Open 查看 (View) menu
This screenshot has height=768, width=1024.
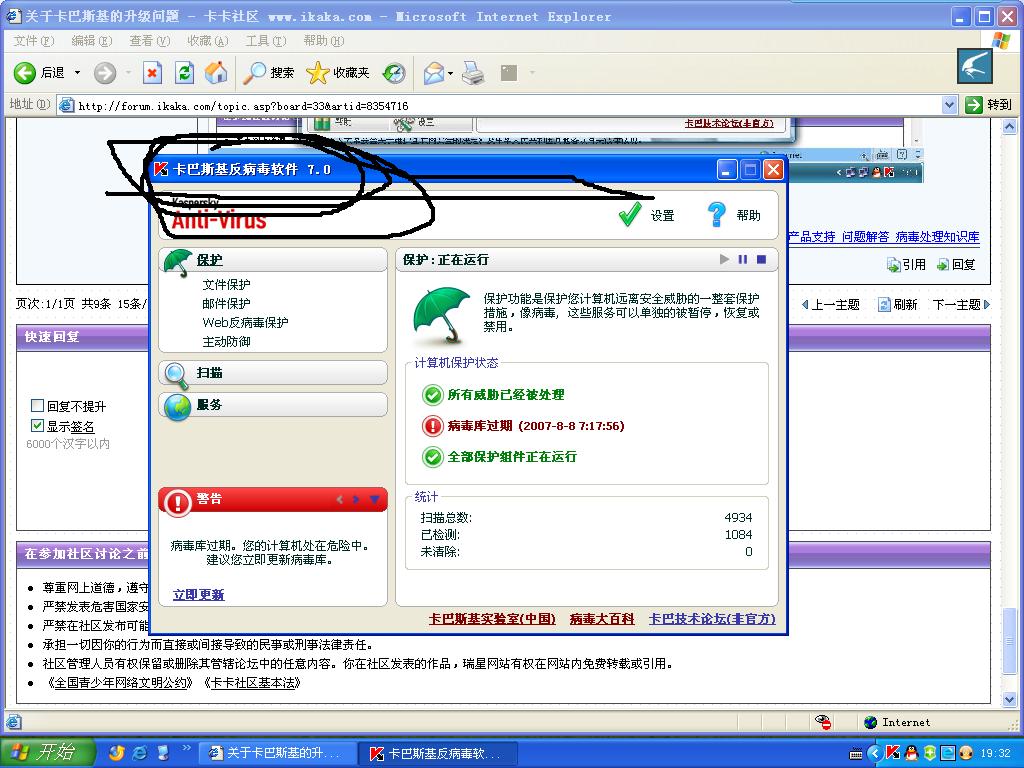pyautogui.click(x=150, y=41)
